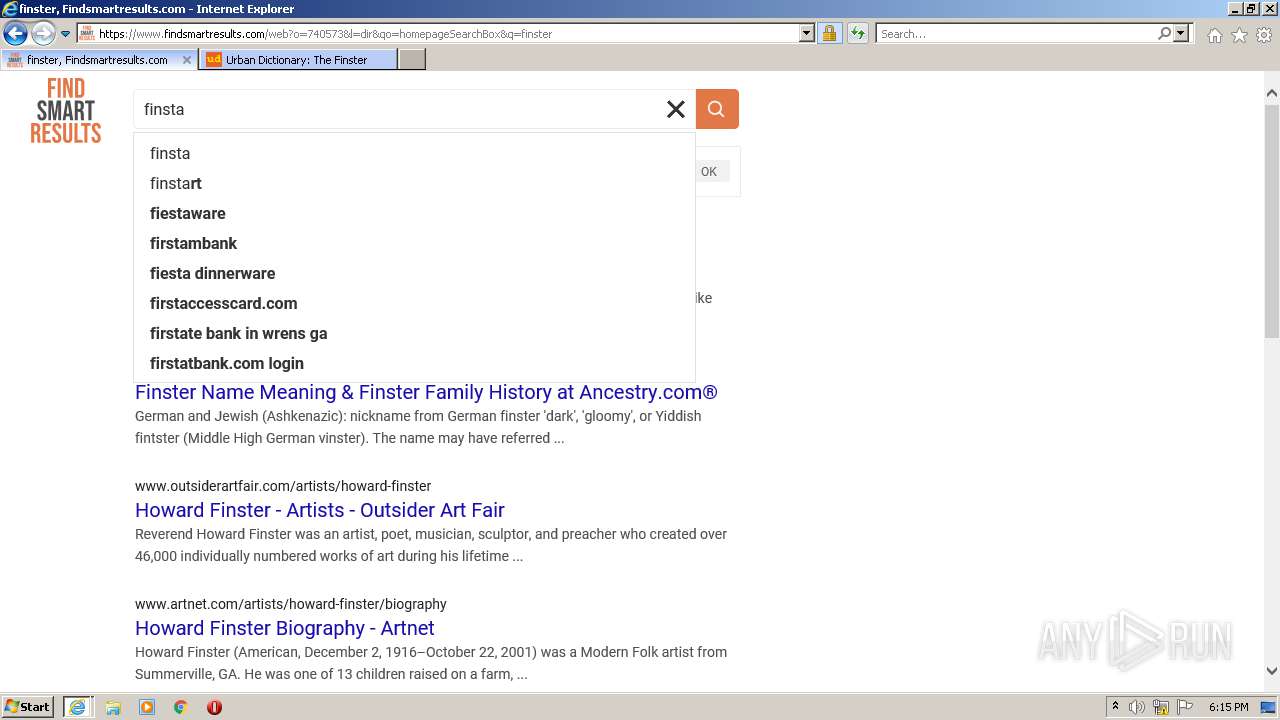Click the Show desktop icon beside the clock
The height and width of the screenshot is (720, 1280).
click(1268, 707)
